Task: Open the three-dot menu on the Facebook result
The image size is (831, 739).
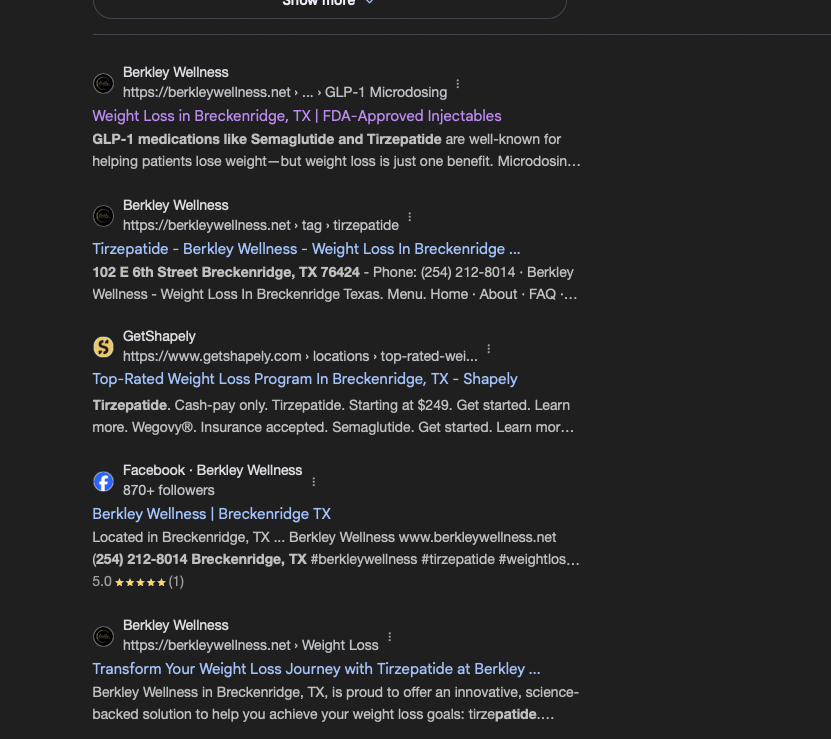Action: [313, 481]
